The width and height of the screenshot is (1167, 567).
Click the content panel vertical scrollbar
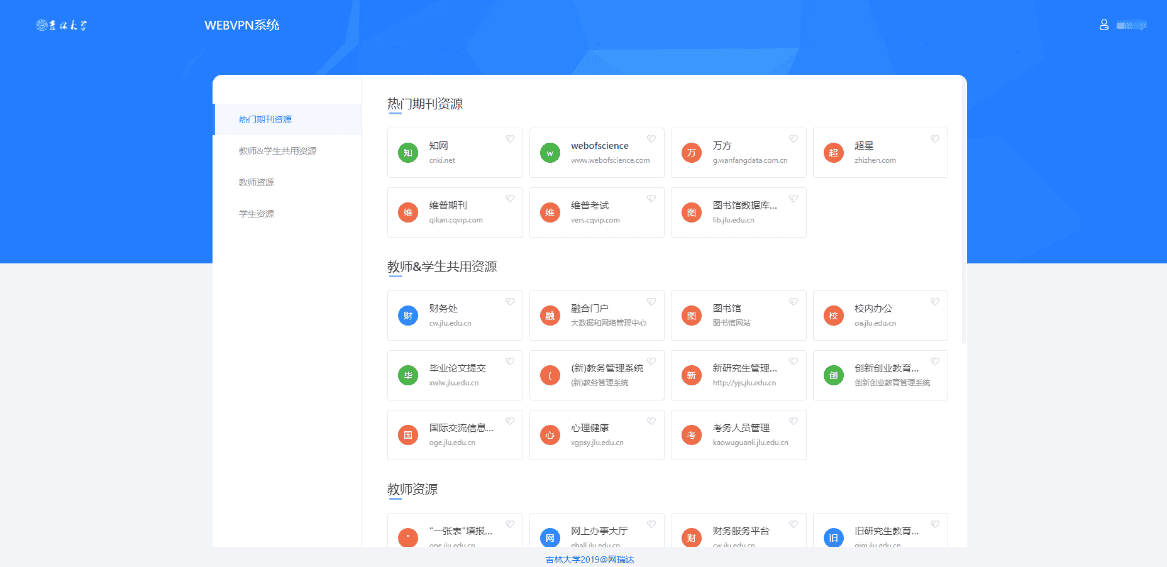965,212
